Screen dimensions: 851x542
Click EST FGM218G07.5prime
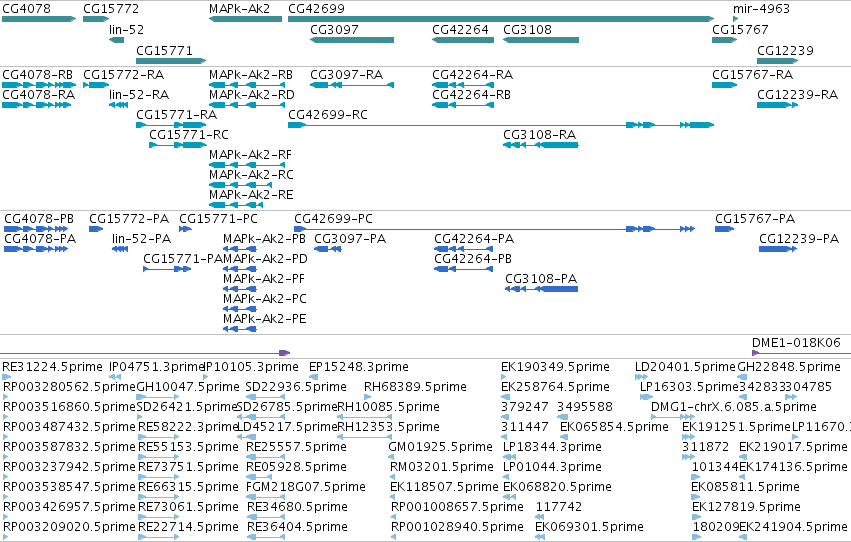click(306, 488)
